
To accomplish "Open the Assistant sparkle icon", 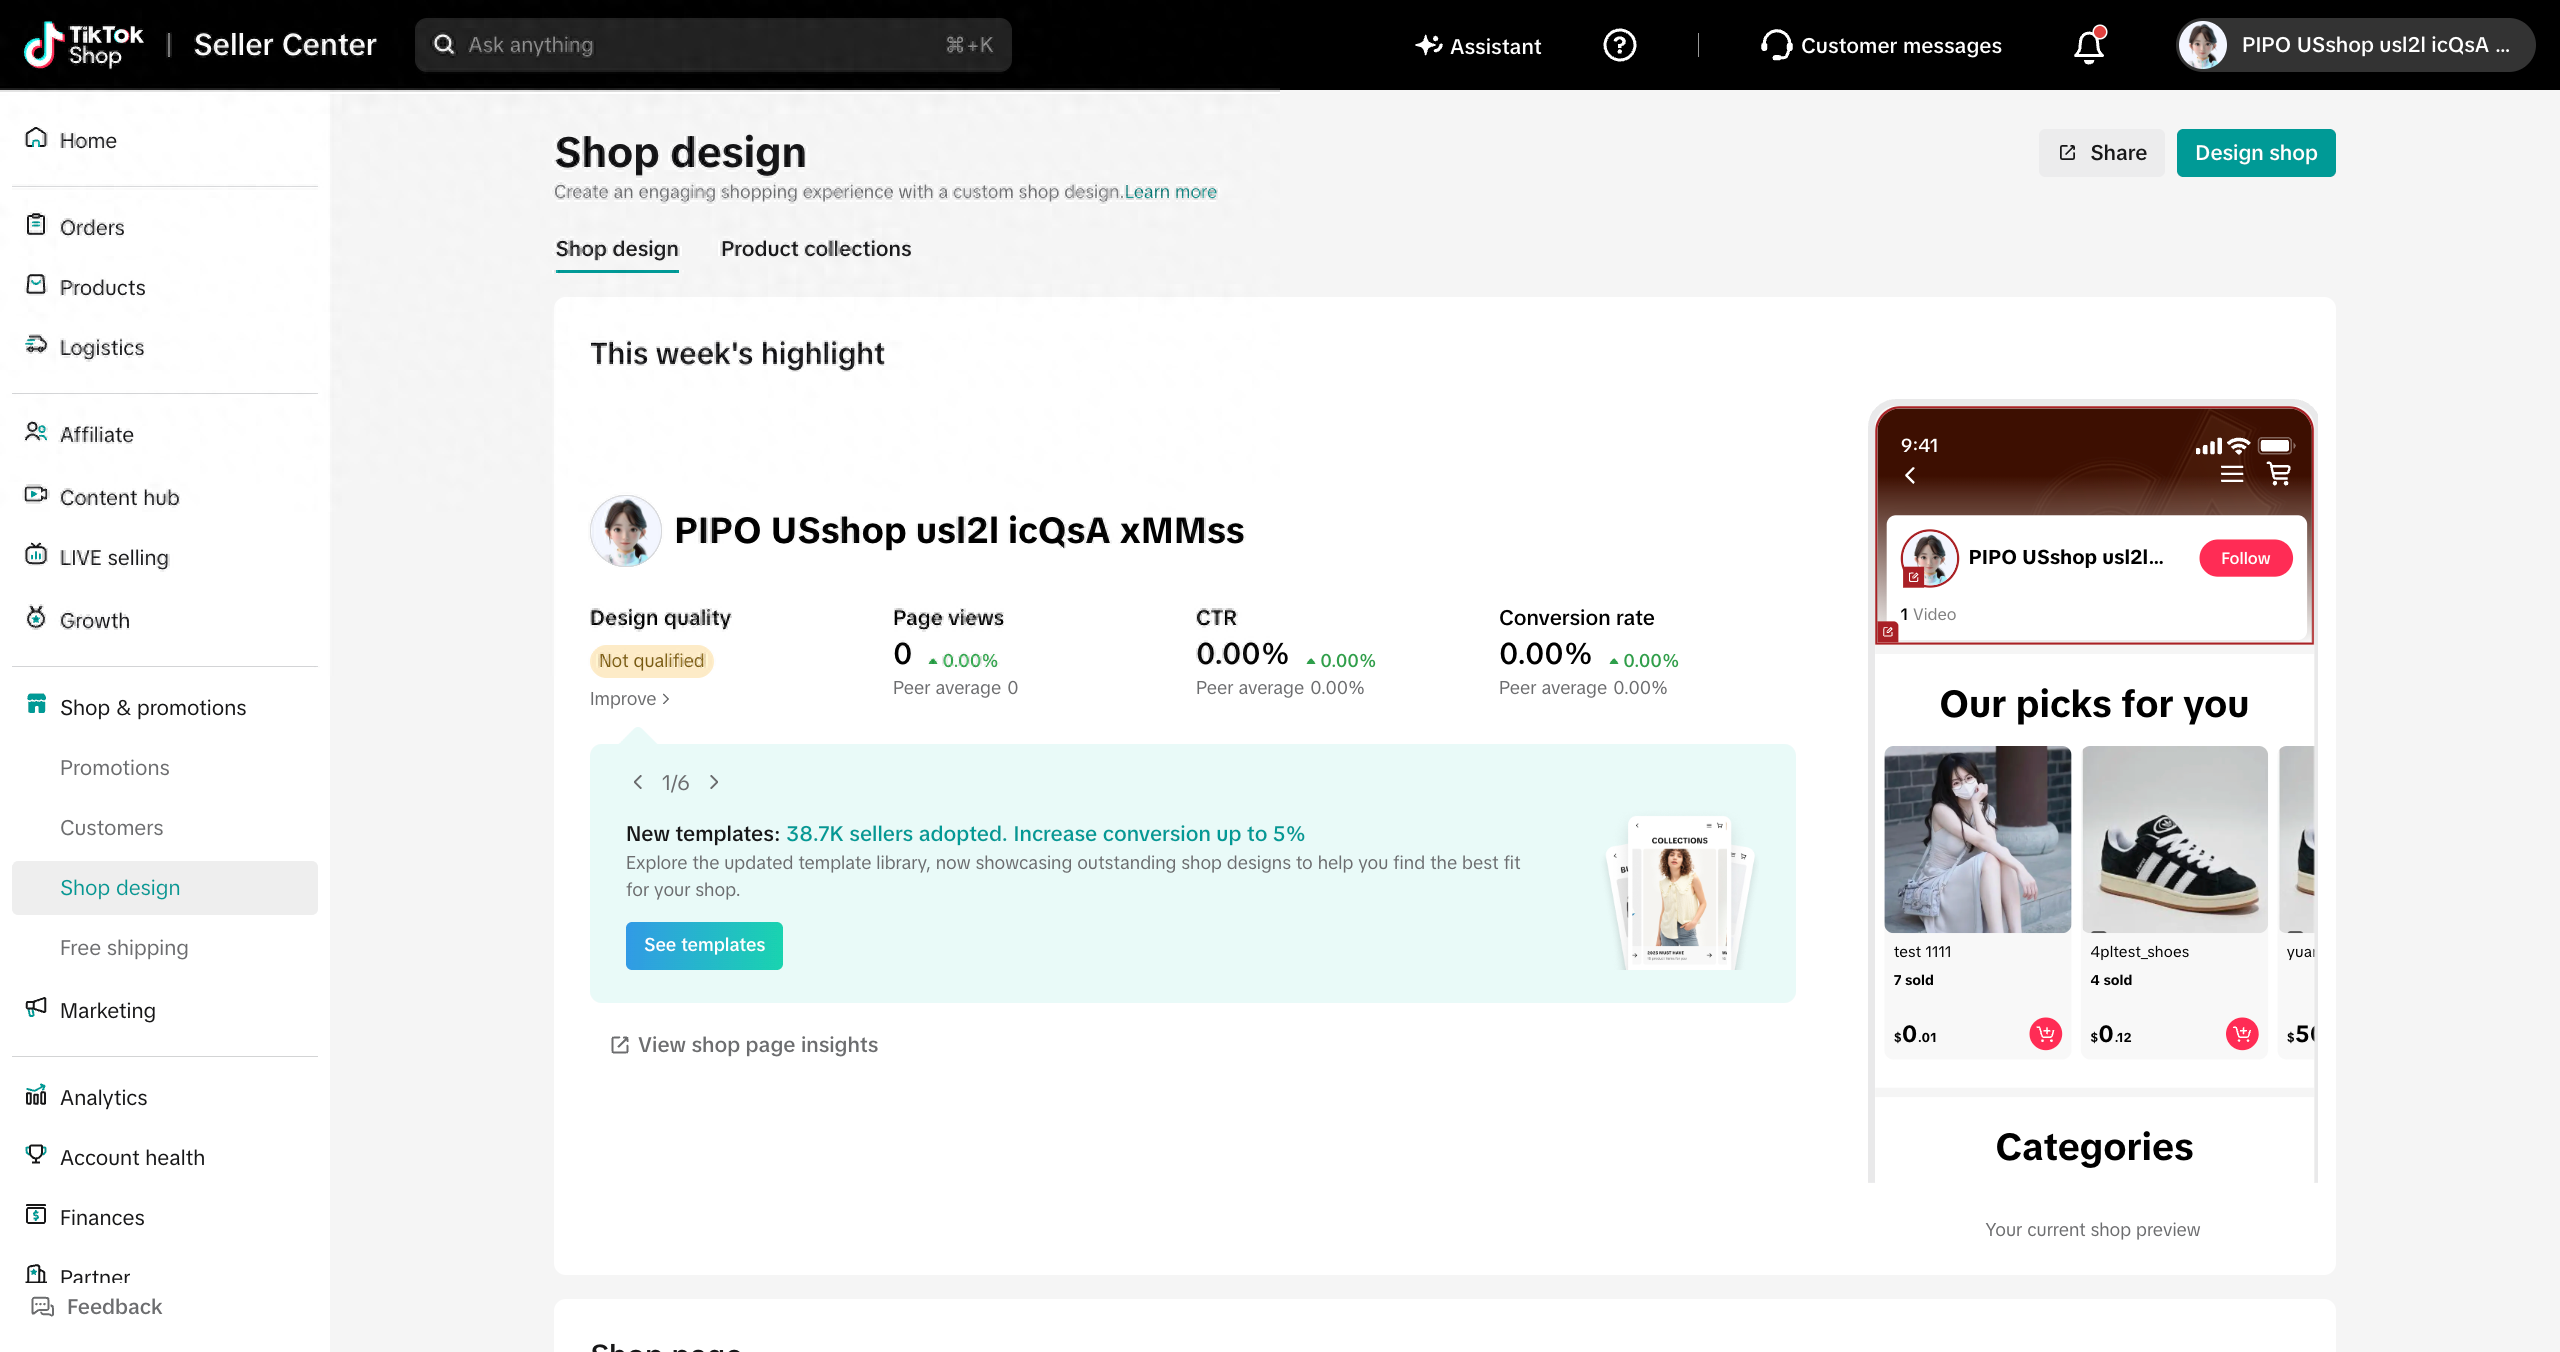I will [x=1428, y=45].
